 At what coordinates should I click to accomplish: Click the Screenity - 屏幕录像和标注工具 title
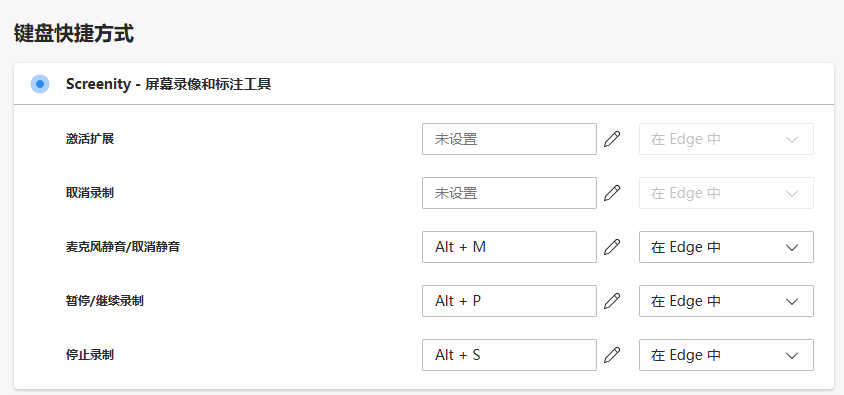pyautogui.click(x=168, y=84)
